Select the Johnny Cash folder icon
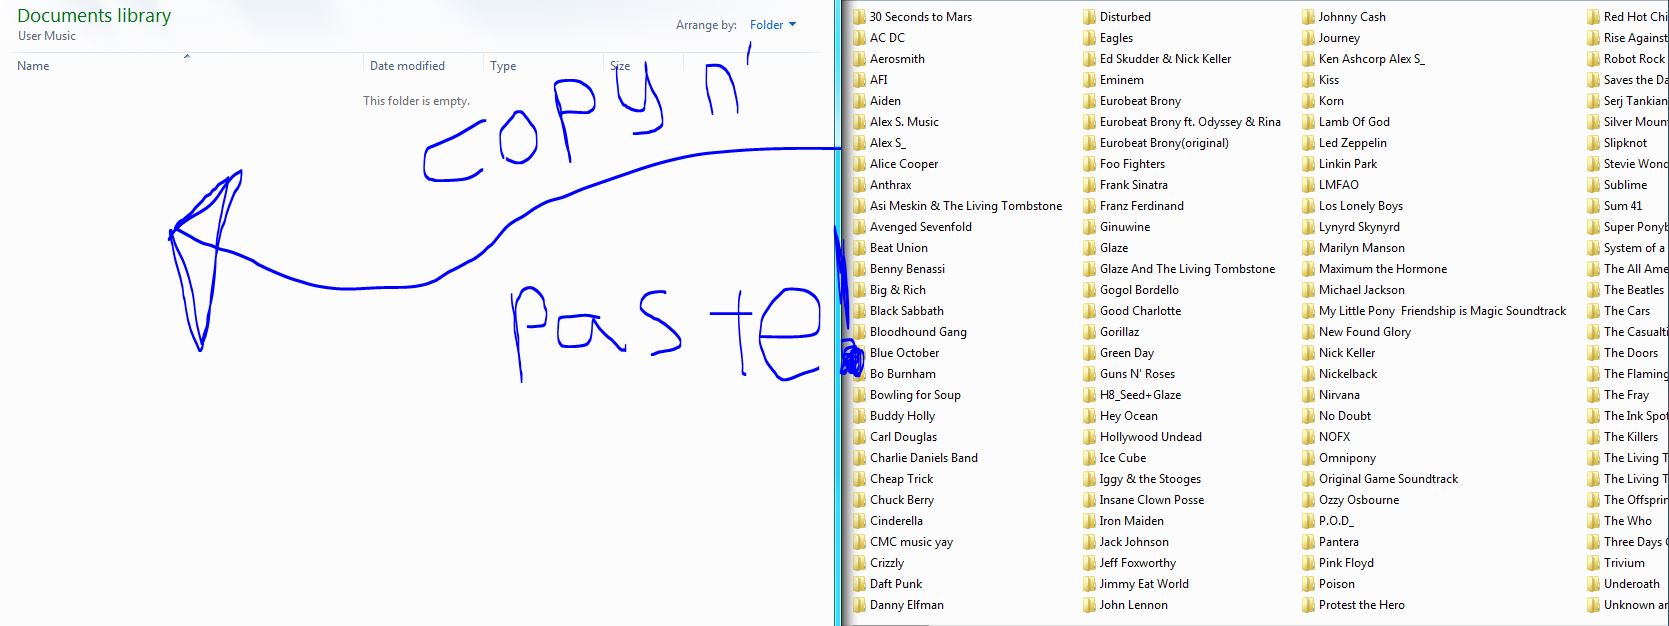This screenshot has height=626, width=1669. coord(1308,17)
